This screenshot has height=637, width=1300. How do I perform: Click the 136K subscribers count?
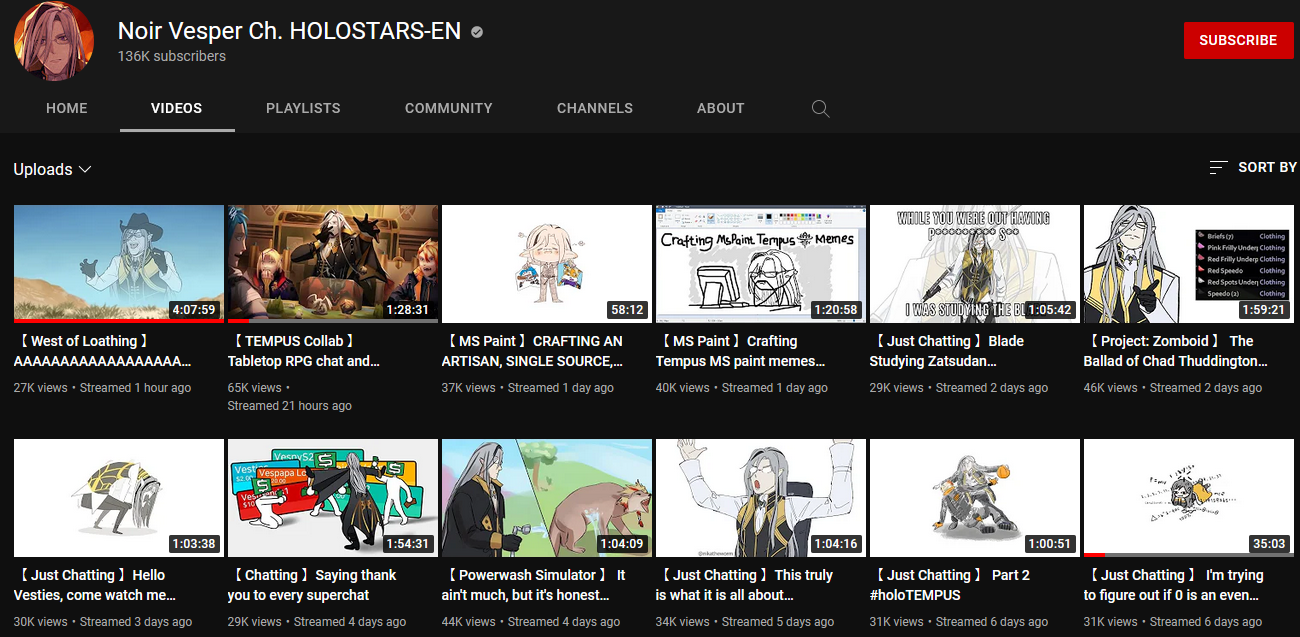[172, 56]
